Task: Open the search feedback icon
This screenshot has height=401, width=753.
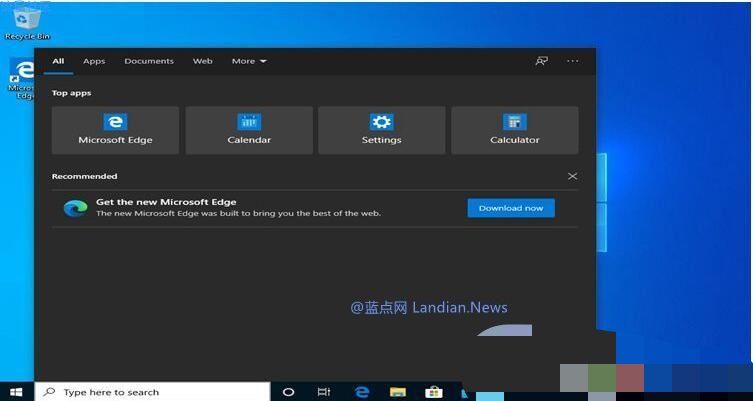Action: tap(542, 61)
